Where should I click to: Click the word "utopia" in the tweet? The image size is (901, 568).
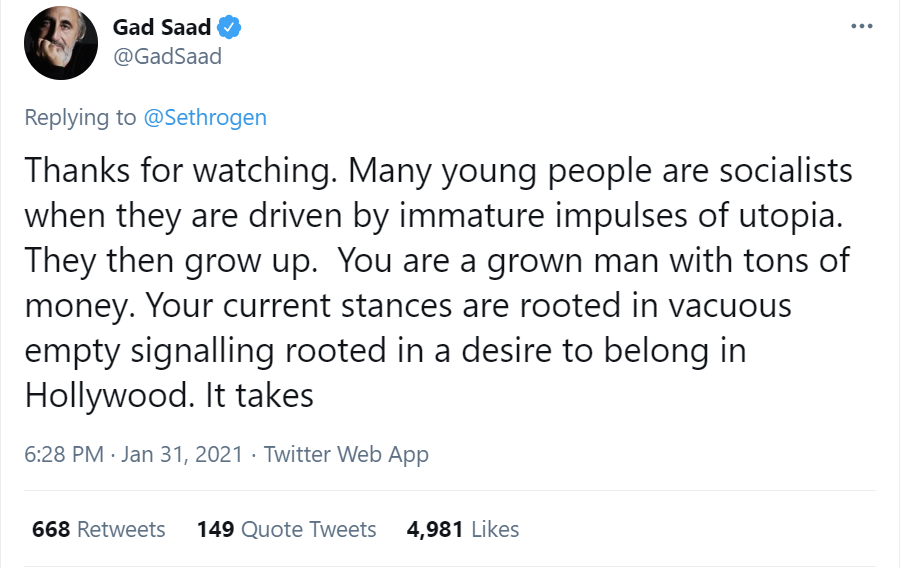[x=764, y=216]
